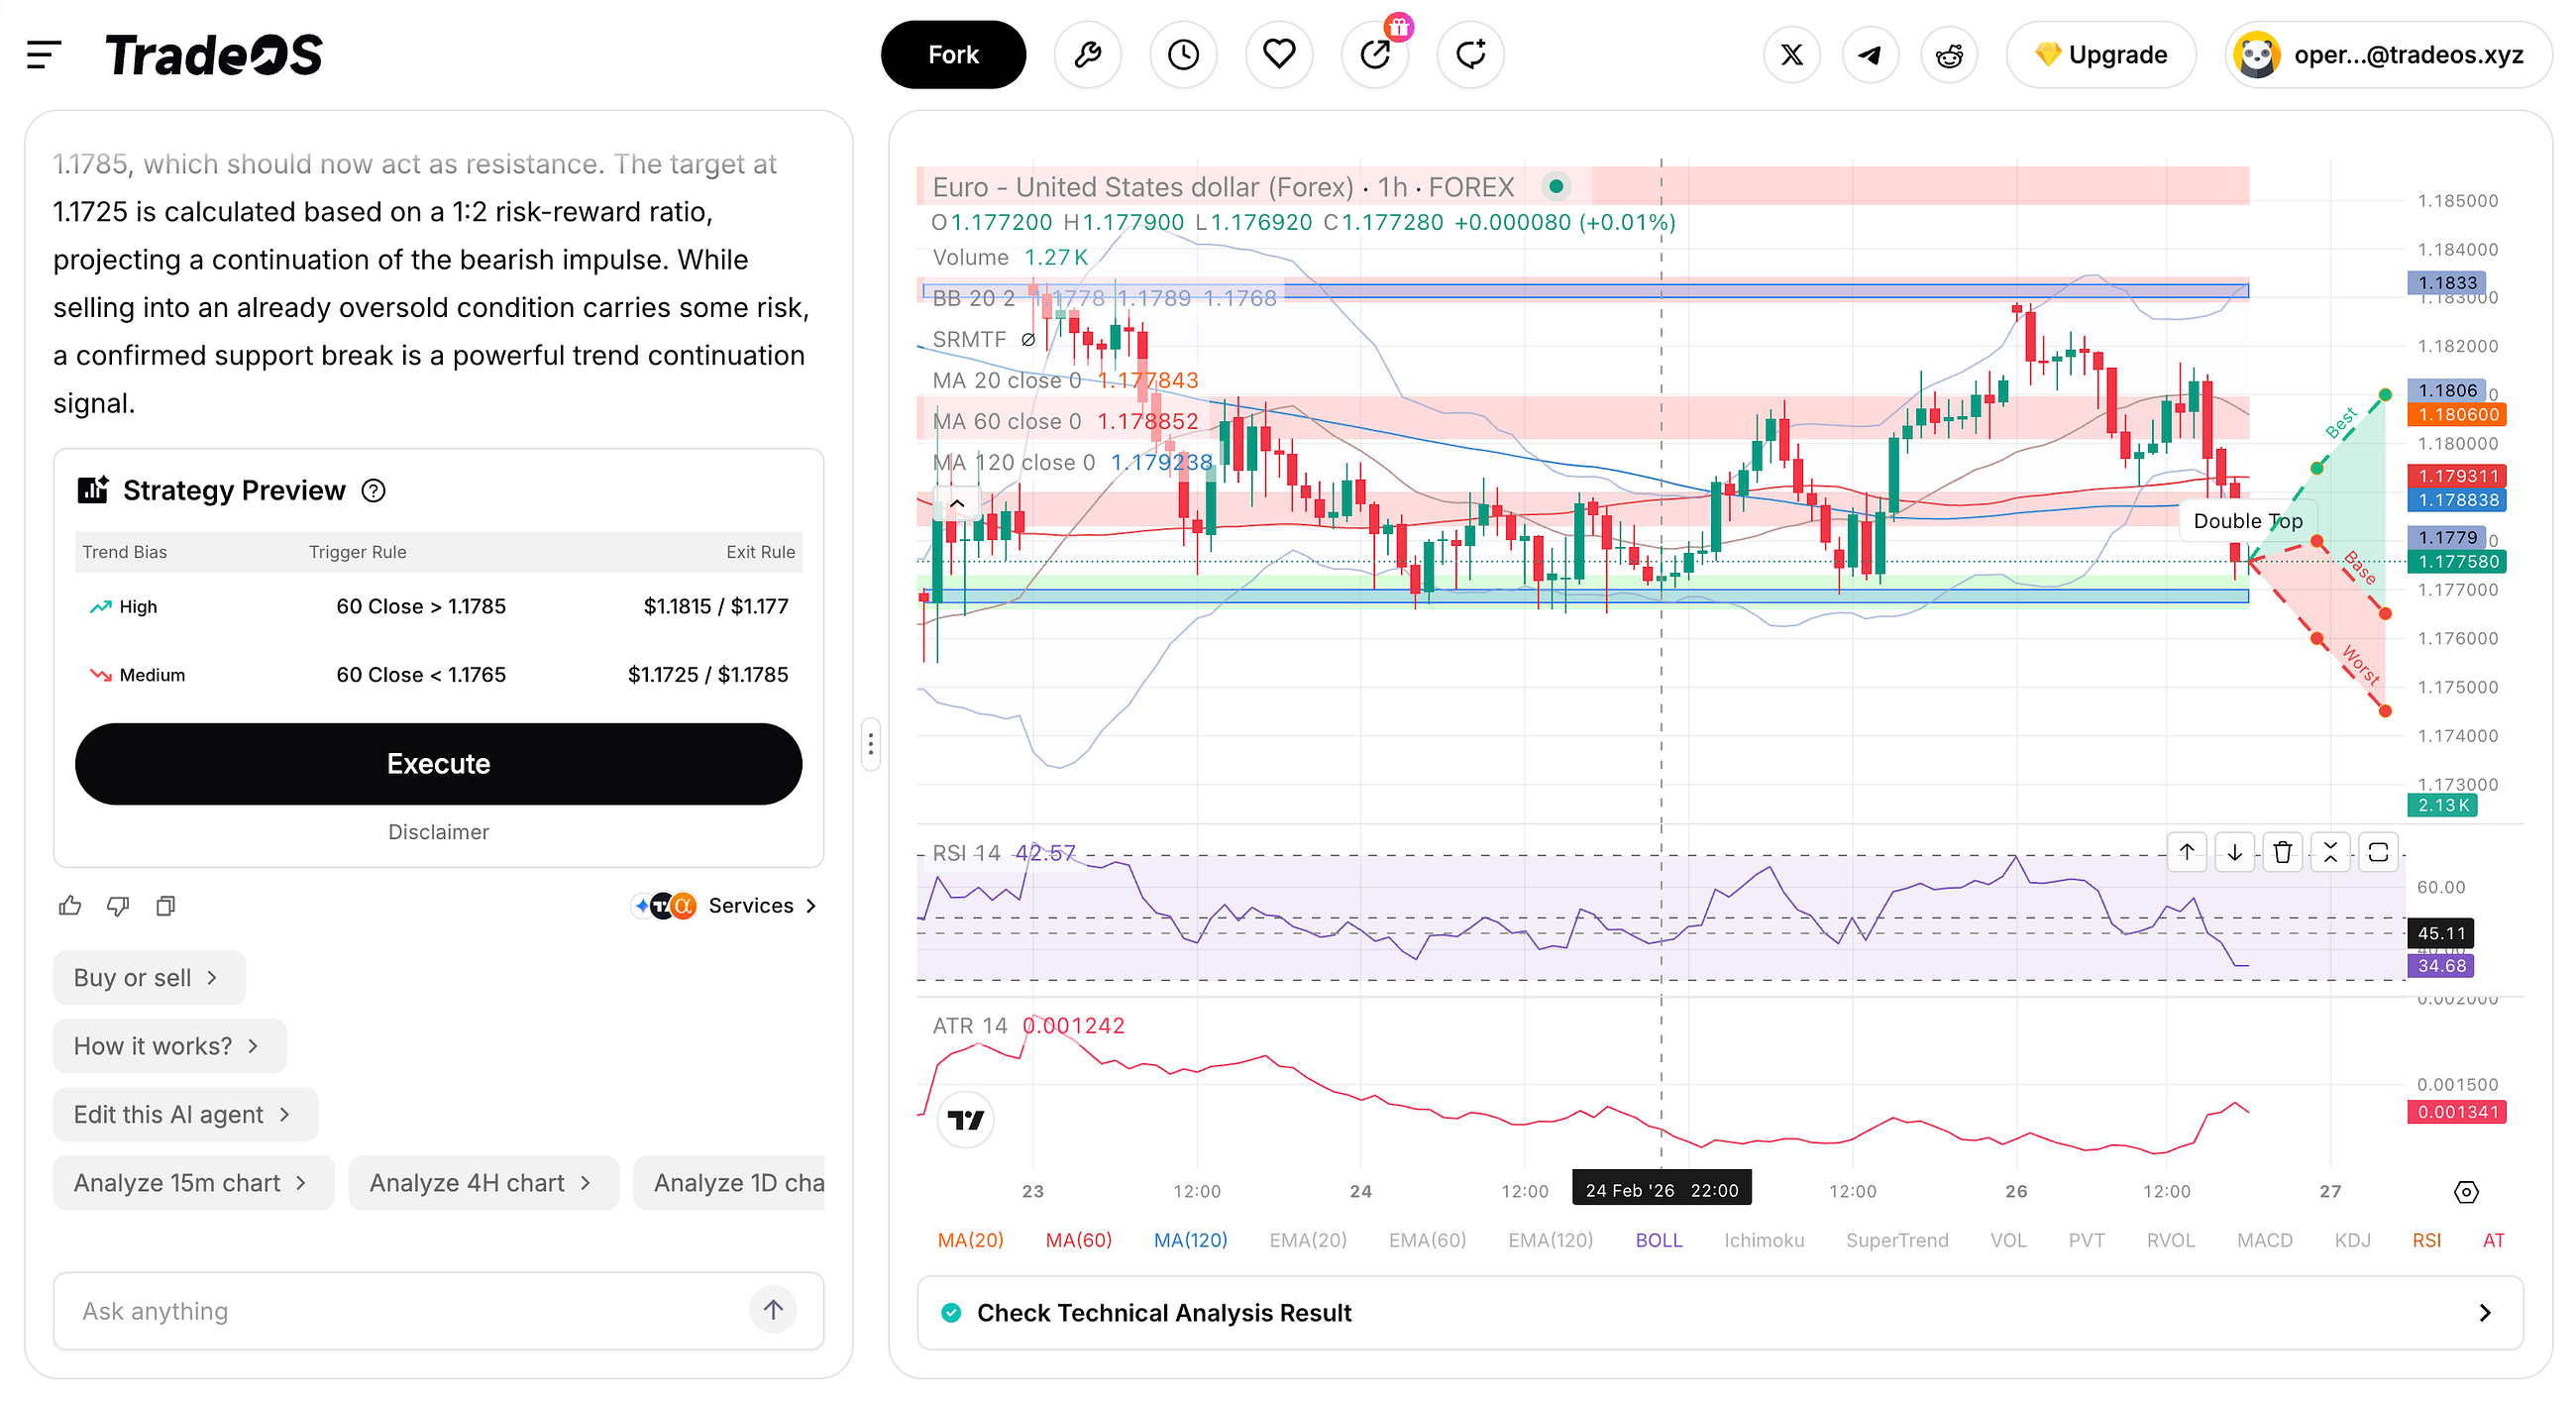Click the TradingView logo on chart
Image resolution: width=2576 pixels, height=1405 pixels.
(x=965, y=1120)
